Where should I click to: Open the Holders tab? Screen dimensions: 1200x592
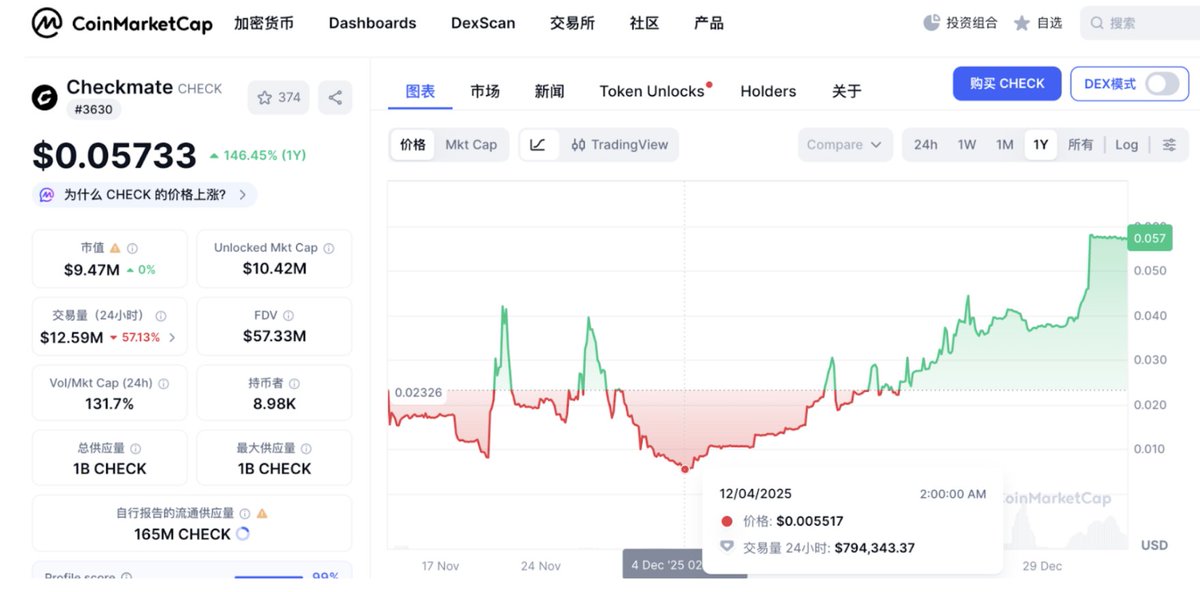click(768, 91)
